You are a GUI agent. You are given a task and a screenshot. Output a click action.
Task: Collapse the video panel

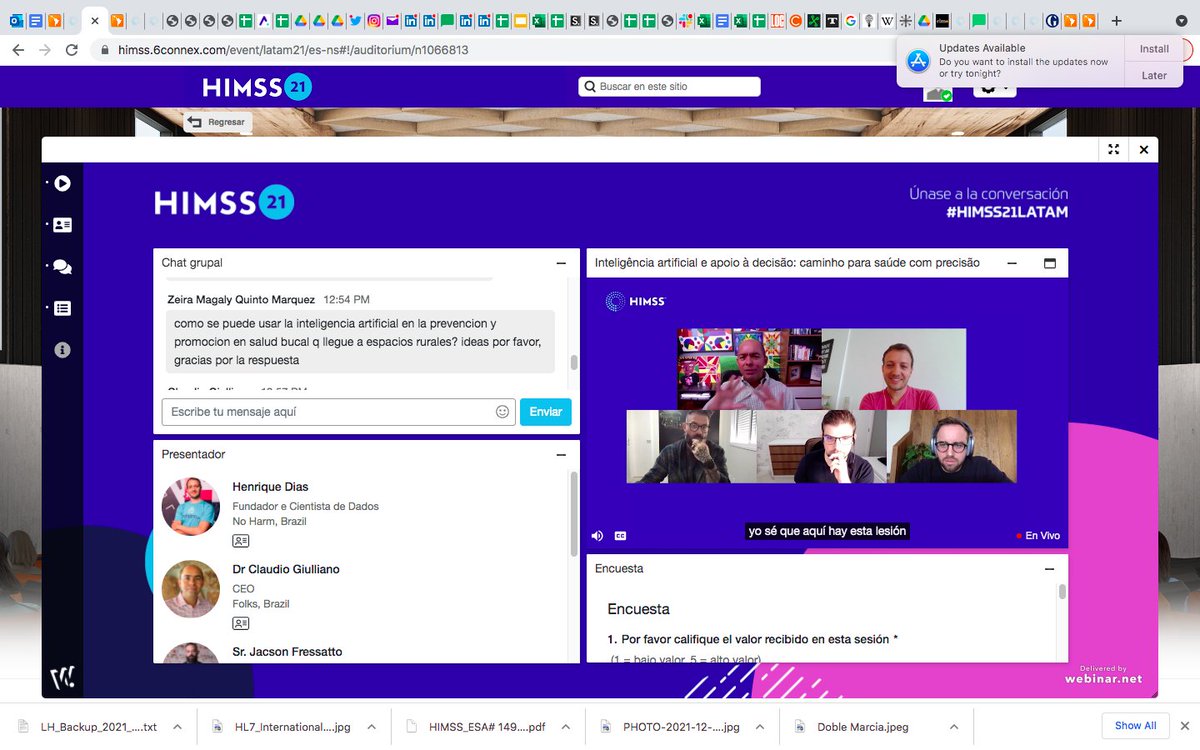pyautogui.click(x=1012, y=263)
